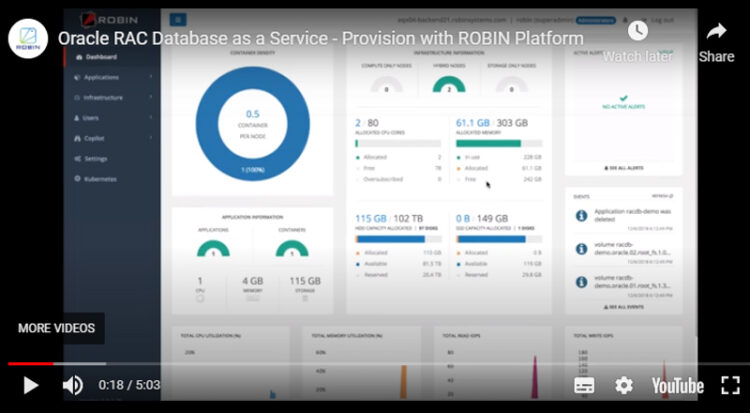
Task: Click the green checkmark for no active alerts
Action: [x=623, y=98]
